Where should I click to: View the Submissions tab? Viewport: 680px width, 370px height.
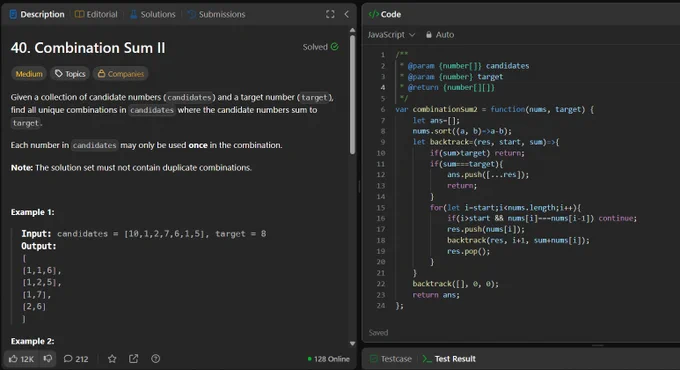pyautogui.click(x=216, y=14)
